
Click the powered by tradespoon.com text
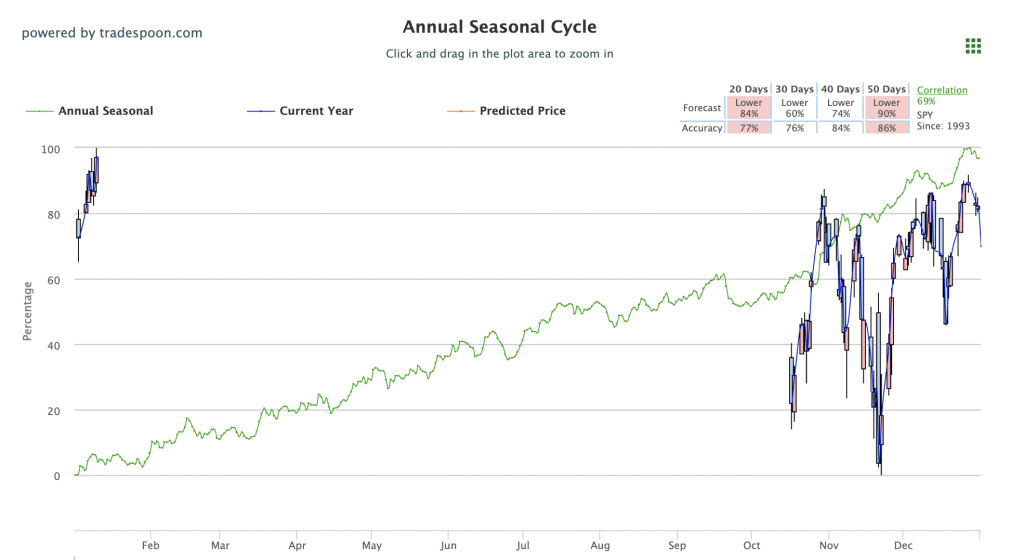coord(112,33)
